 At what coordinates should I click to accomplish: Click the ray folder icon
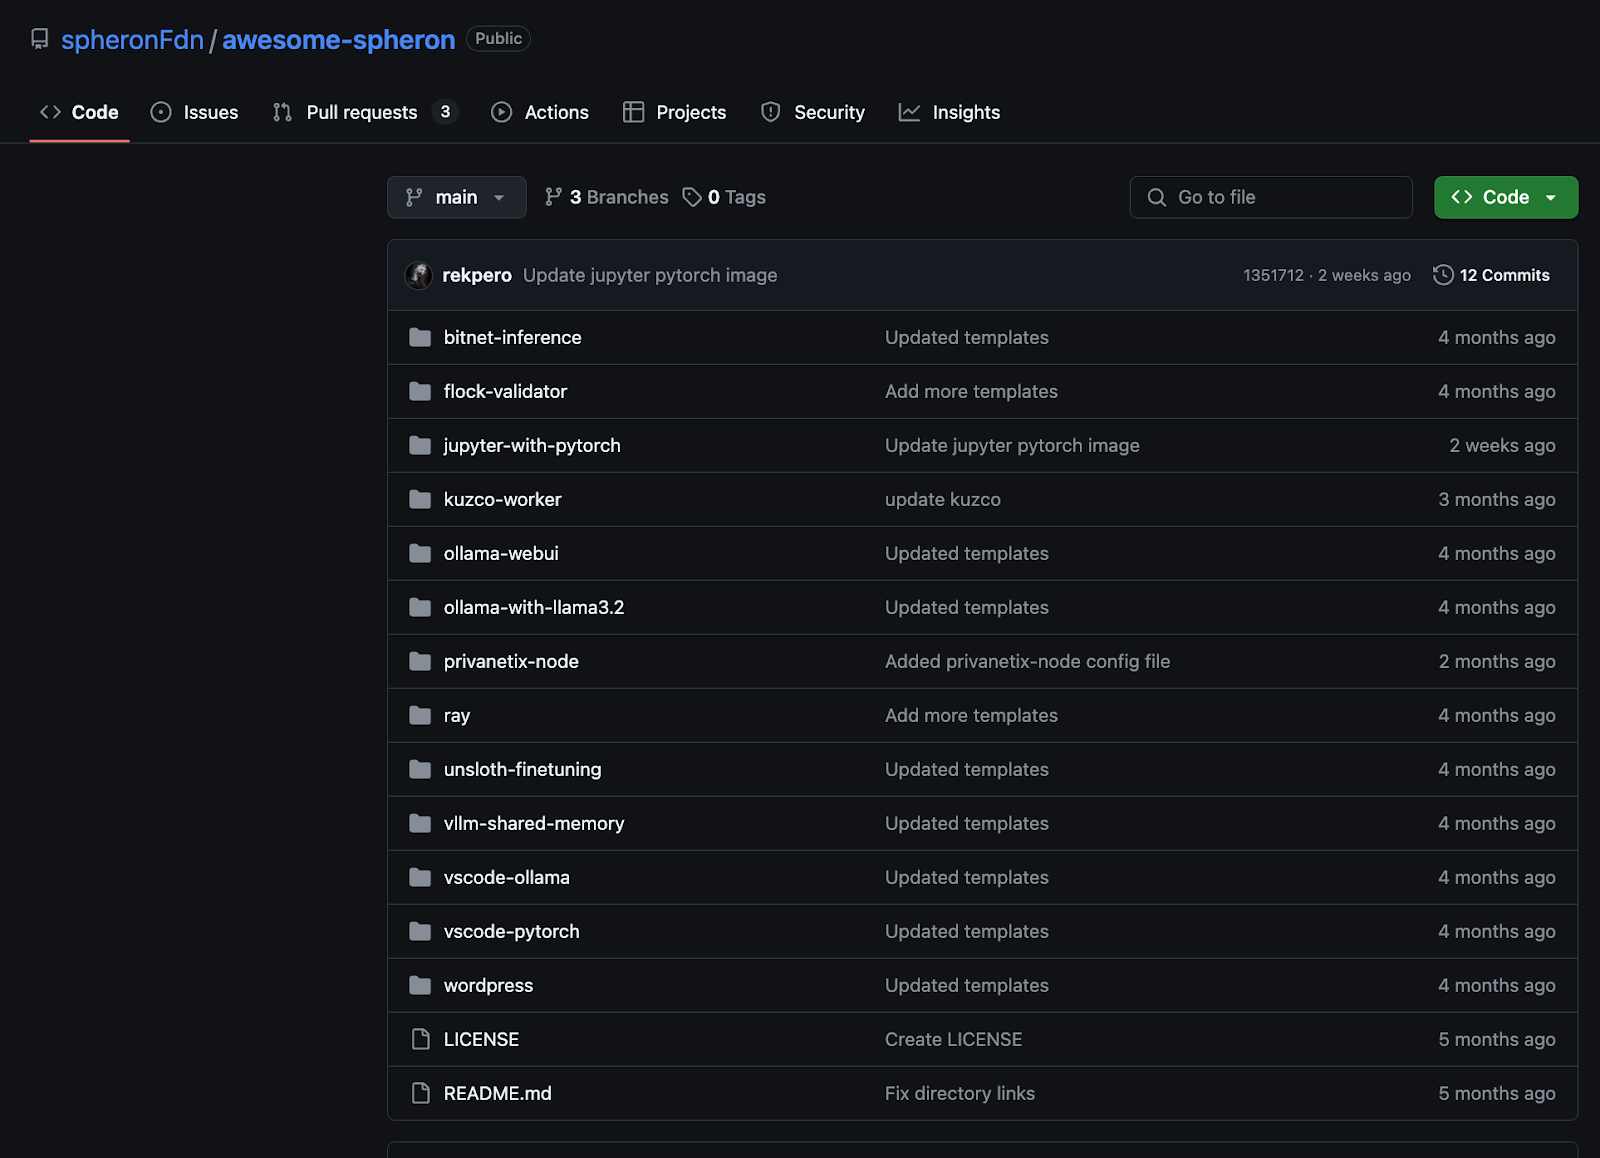420,715
